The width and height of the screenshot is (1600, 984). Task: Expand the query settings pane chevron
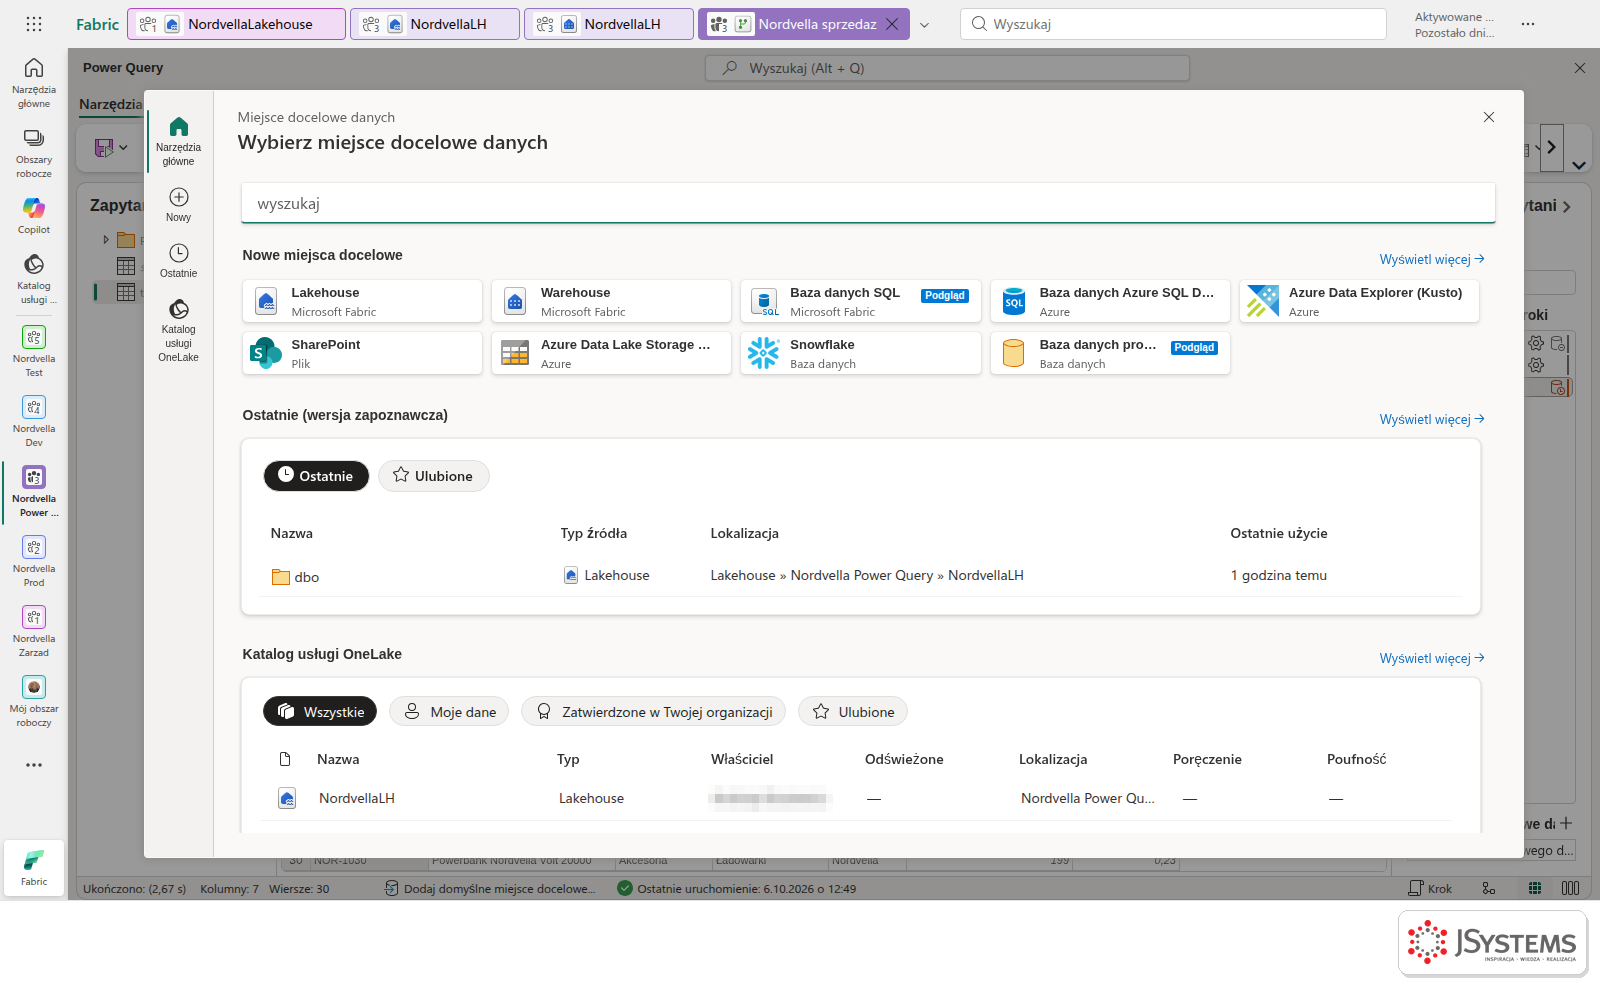(1566, 206)
